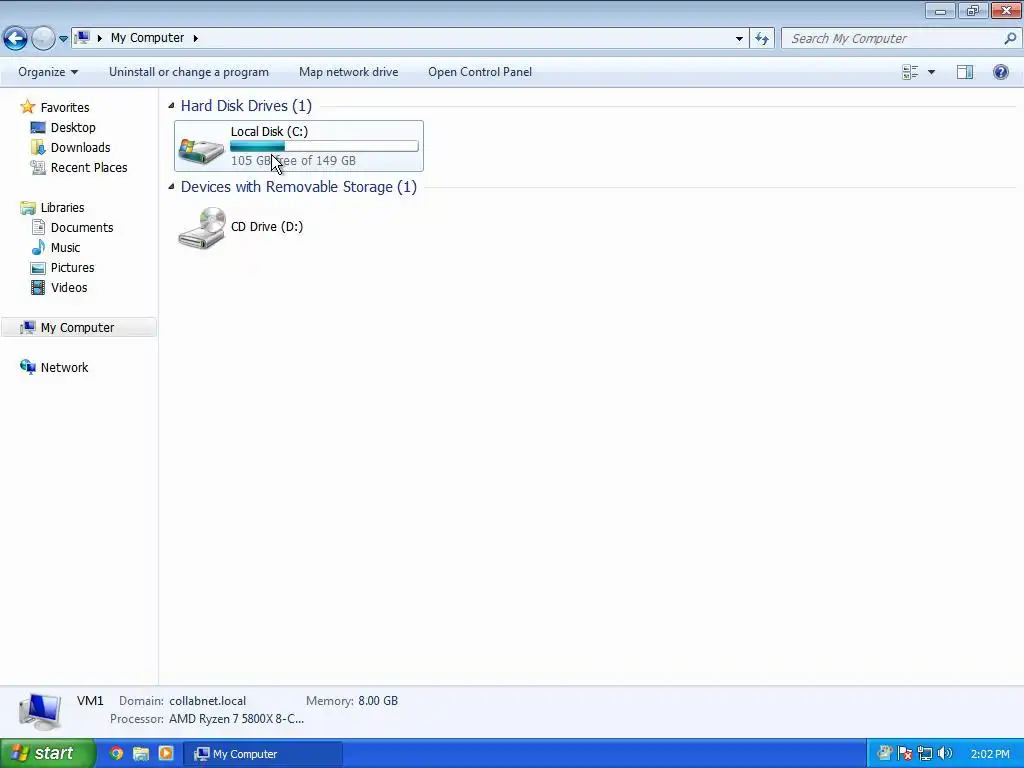Restore down the My Computer window
1024x768 pixels.
[x=973, y=10]
